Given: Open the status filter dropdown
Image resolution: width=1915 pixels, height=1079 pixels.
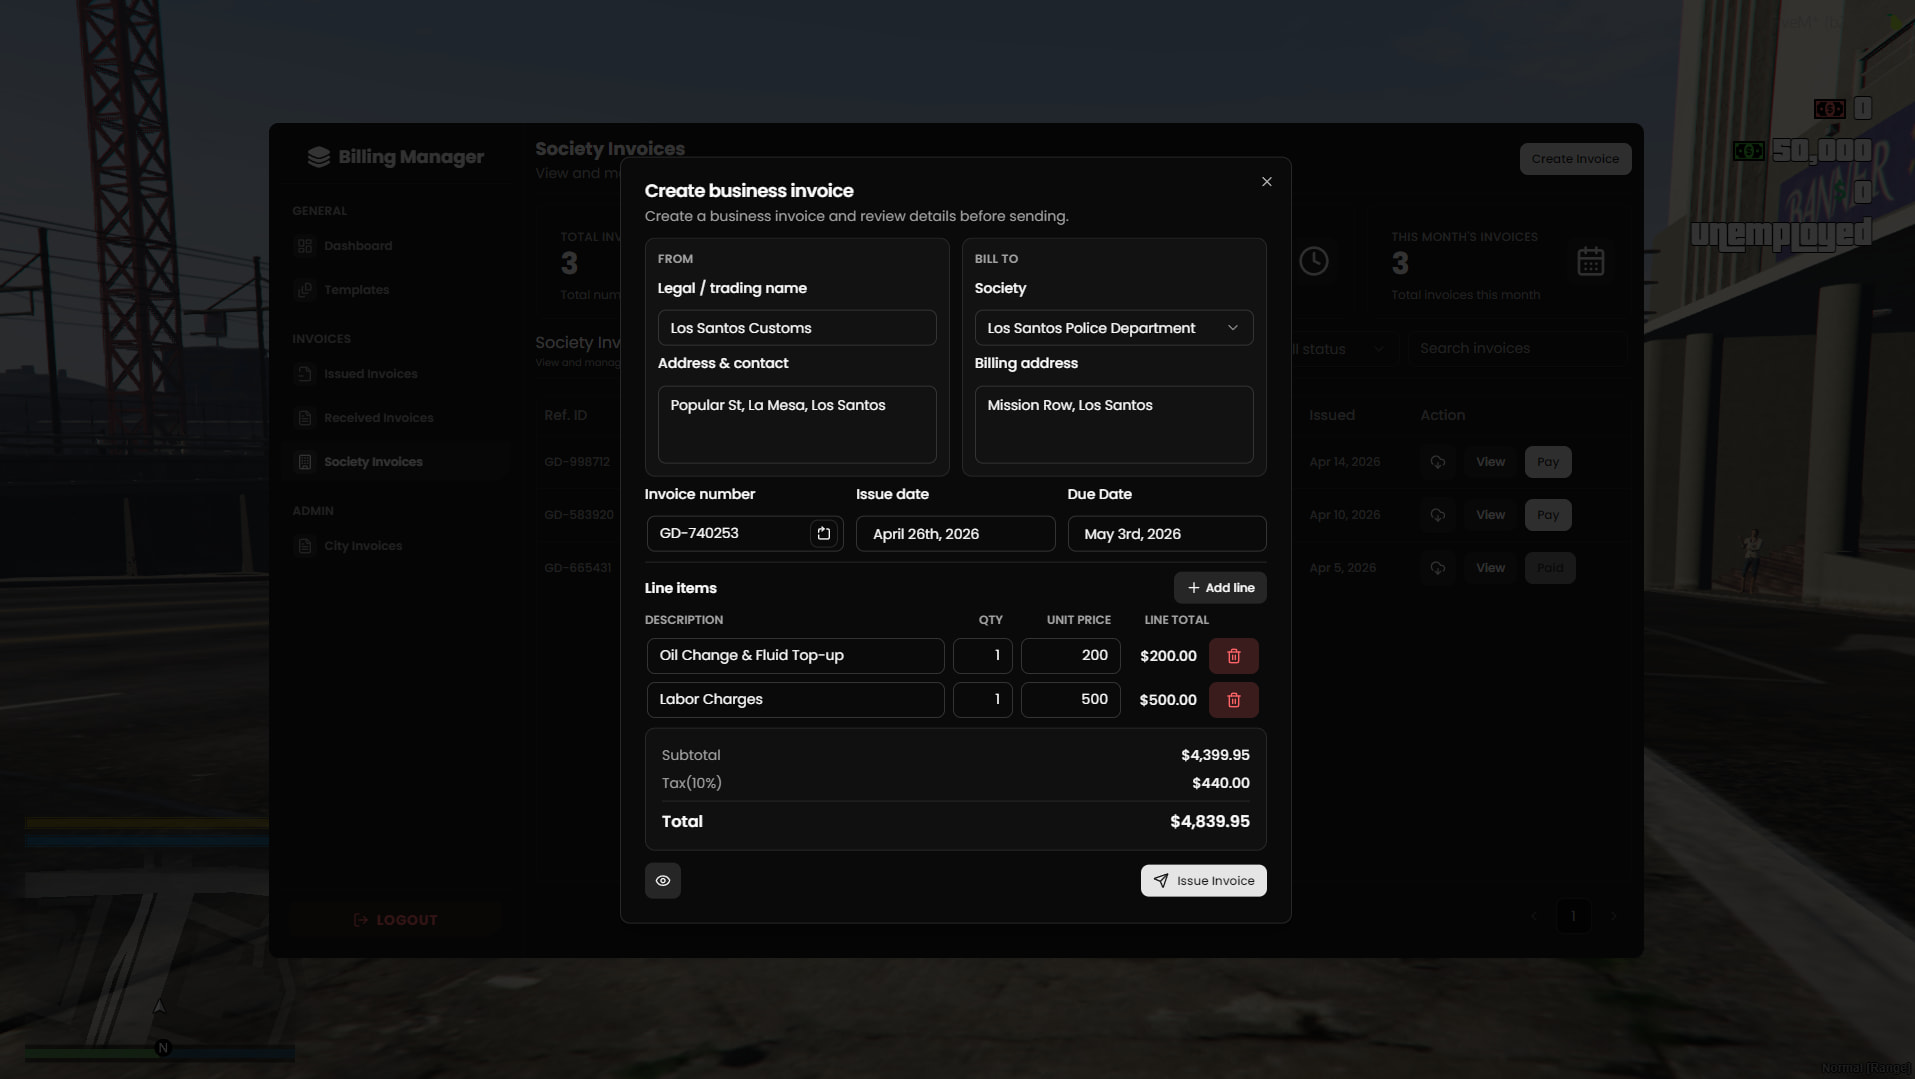Looking at the screenshot, I should point(1339,349).
